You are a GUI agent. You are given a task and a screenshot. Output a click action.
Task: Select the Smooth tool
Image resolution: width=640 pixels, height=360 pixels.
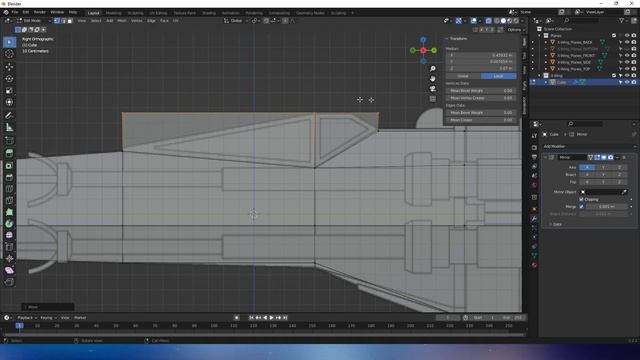9,235
